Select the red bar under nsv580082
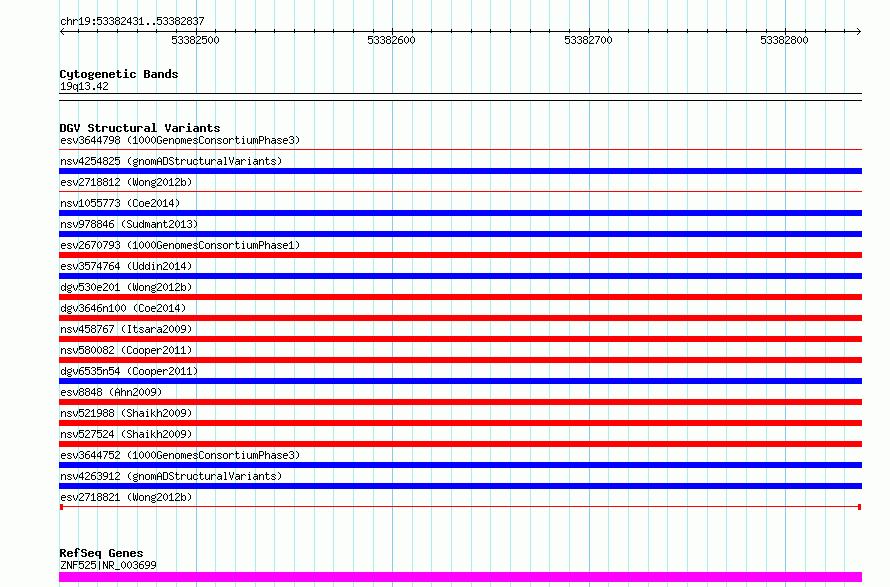This screenshot has height=587, width=890. pyautogui.click(x=460, y=360)
